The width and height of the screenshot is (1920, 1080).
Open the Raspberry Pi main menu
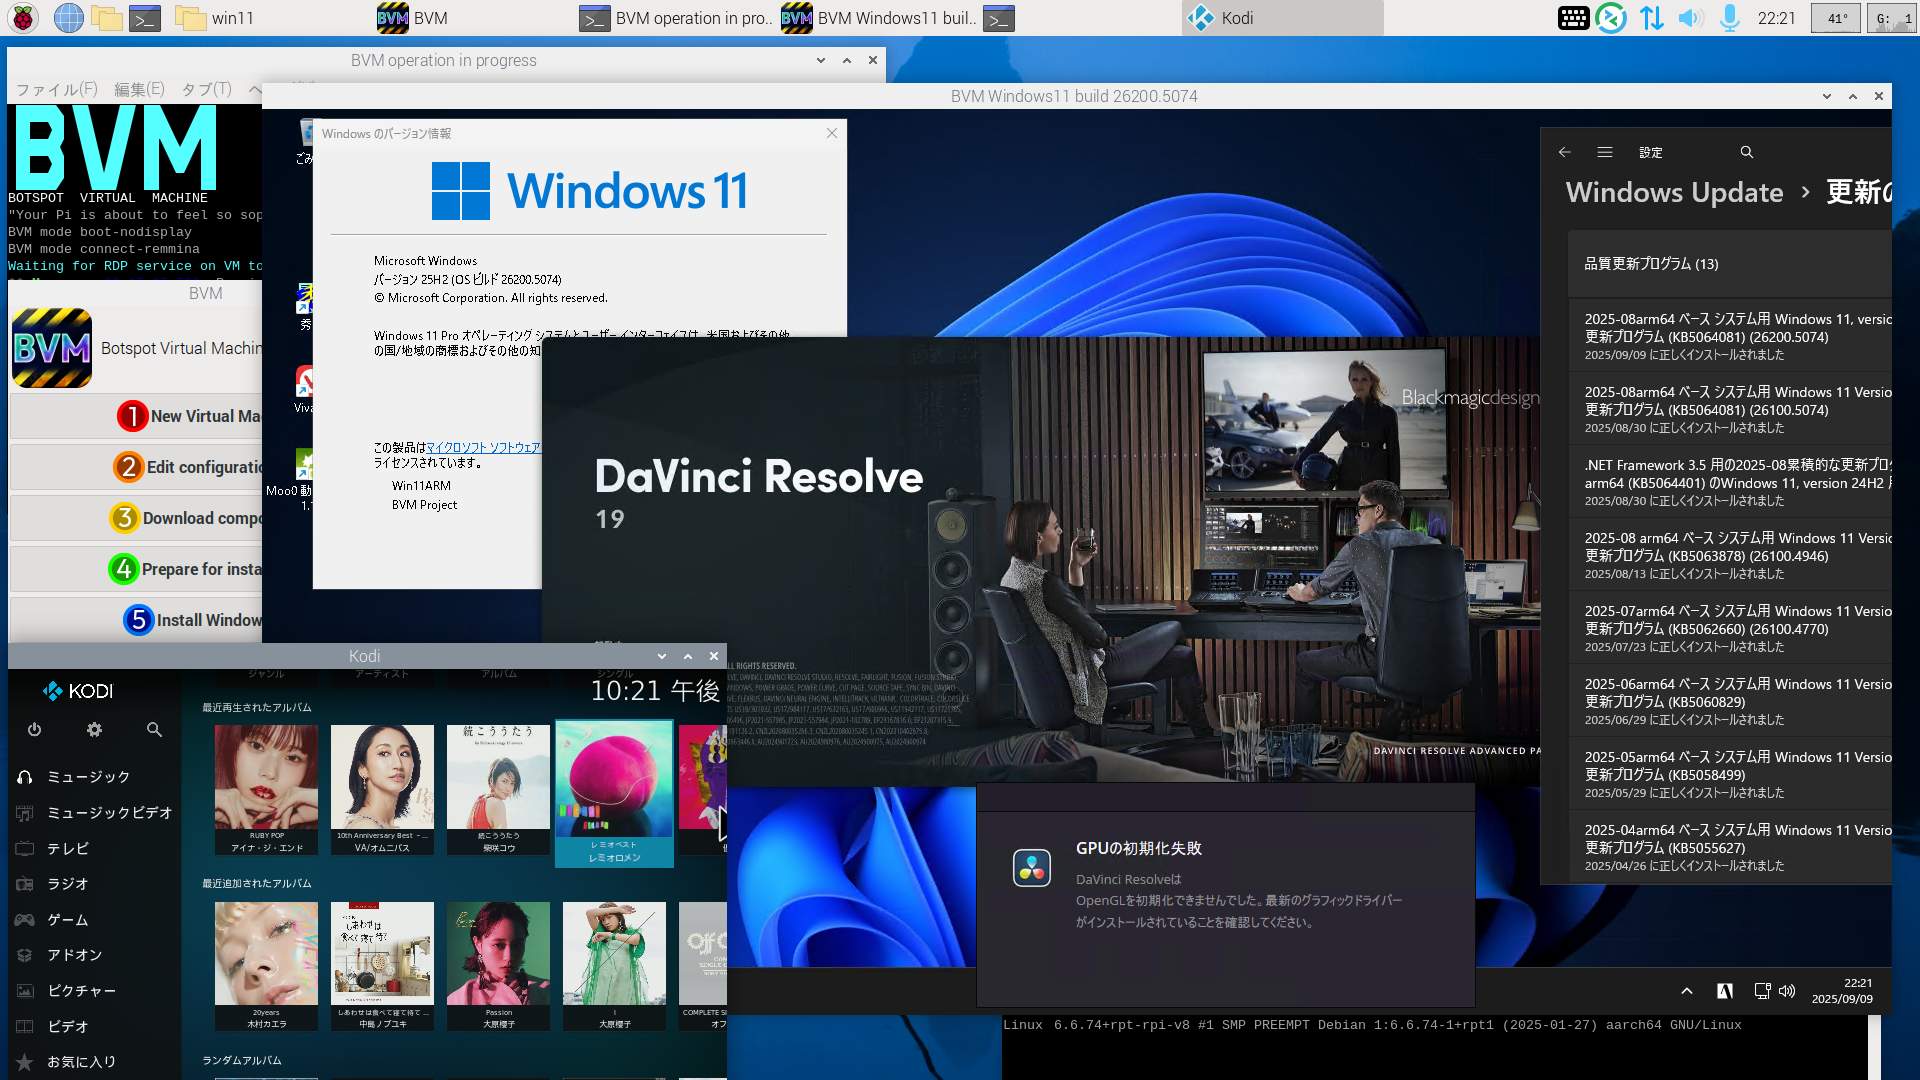click(x=23, y=18)
